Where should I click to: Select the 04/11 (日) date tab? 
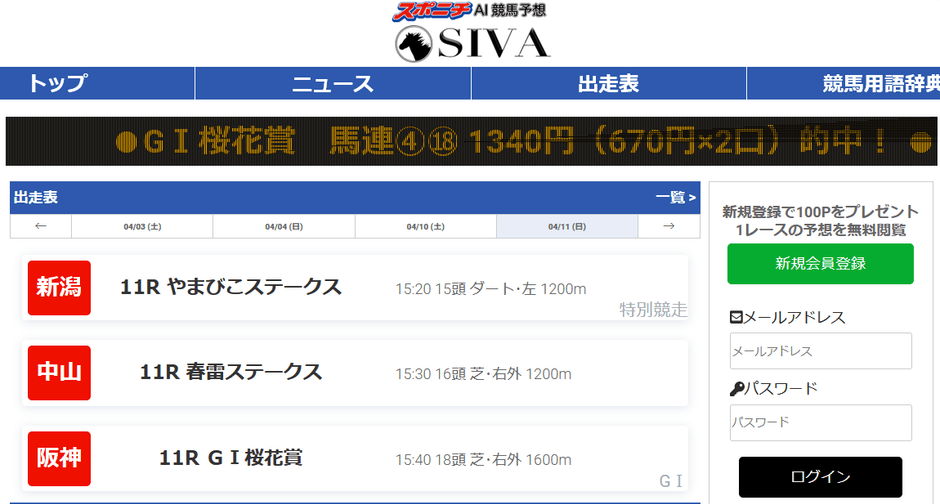point(567,227)
